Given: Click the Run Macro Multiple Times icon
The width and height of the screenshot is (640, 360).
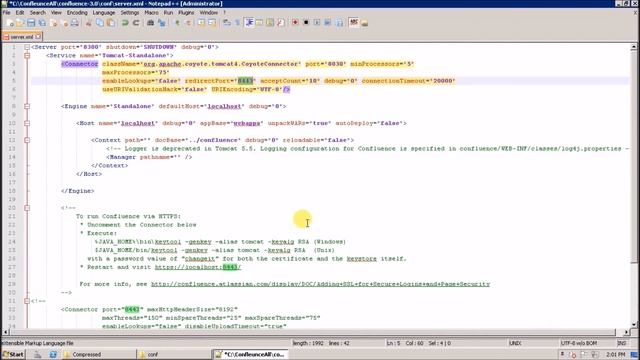Looking at the screenshot, I should (x=328, y=23).
